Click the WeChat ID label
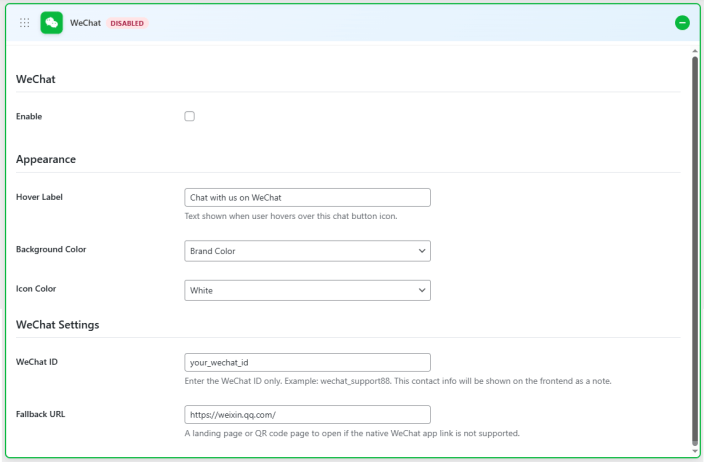 [x=37, y=362]
